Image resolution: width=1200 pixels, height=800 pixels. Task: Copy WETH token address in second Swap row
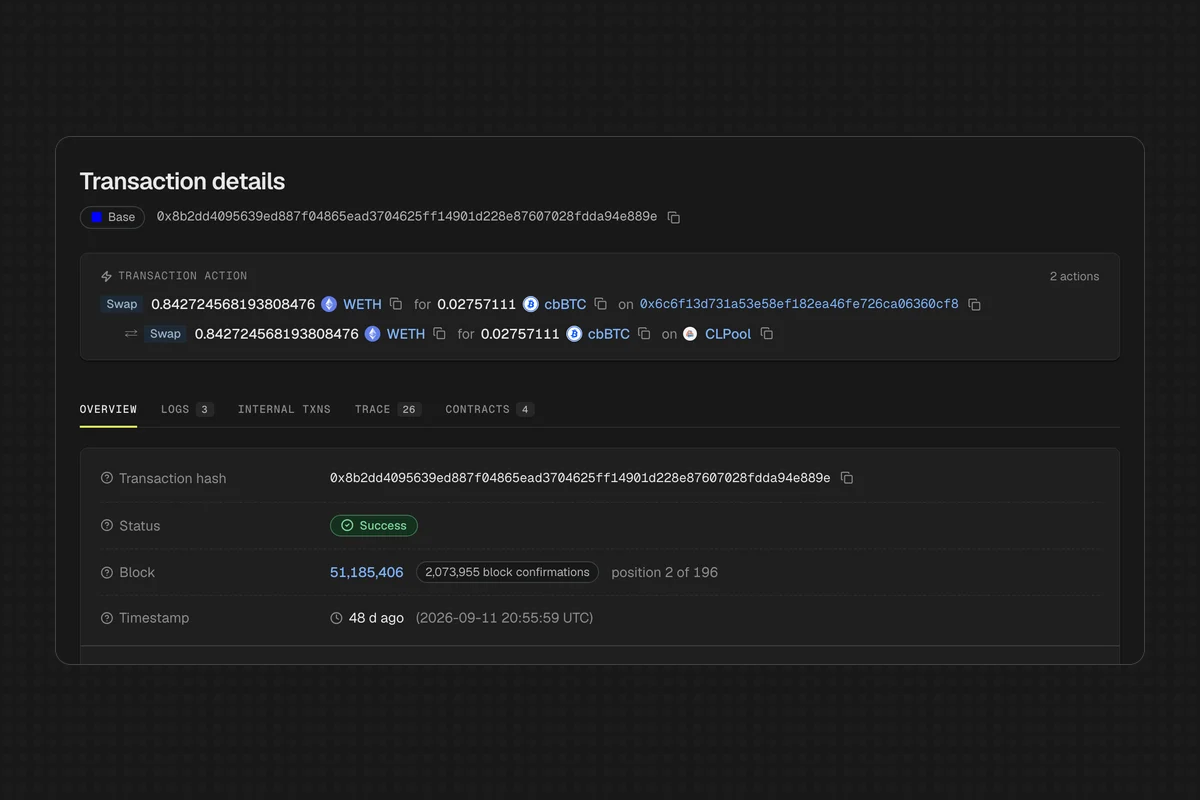440,334
